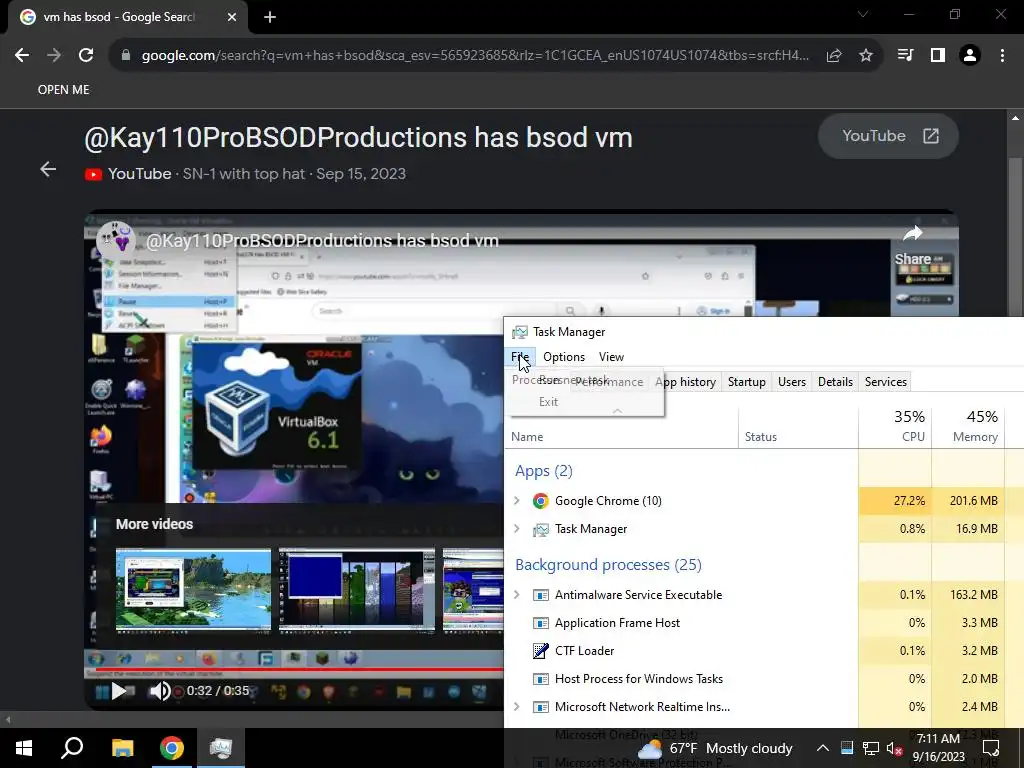Select Host Process for Windows Tasks

tap(639, 679)
